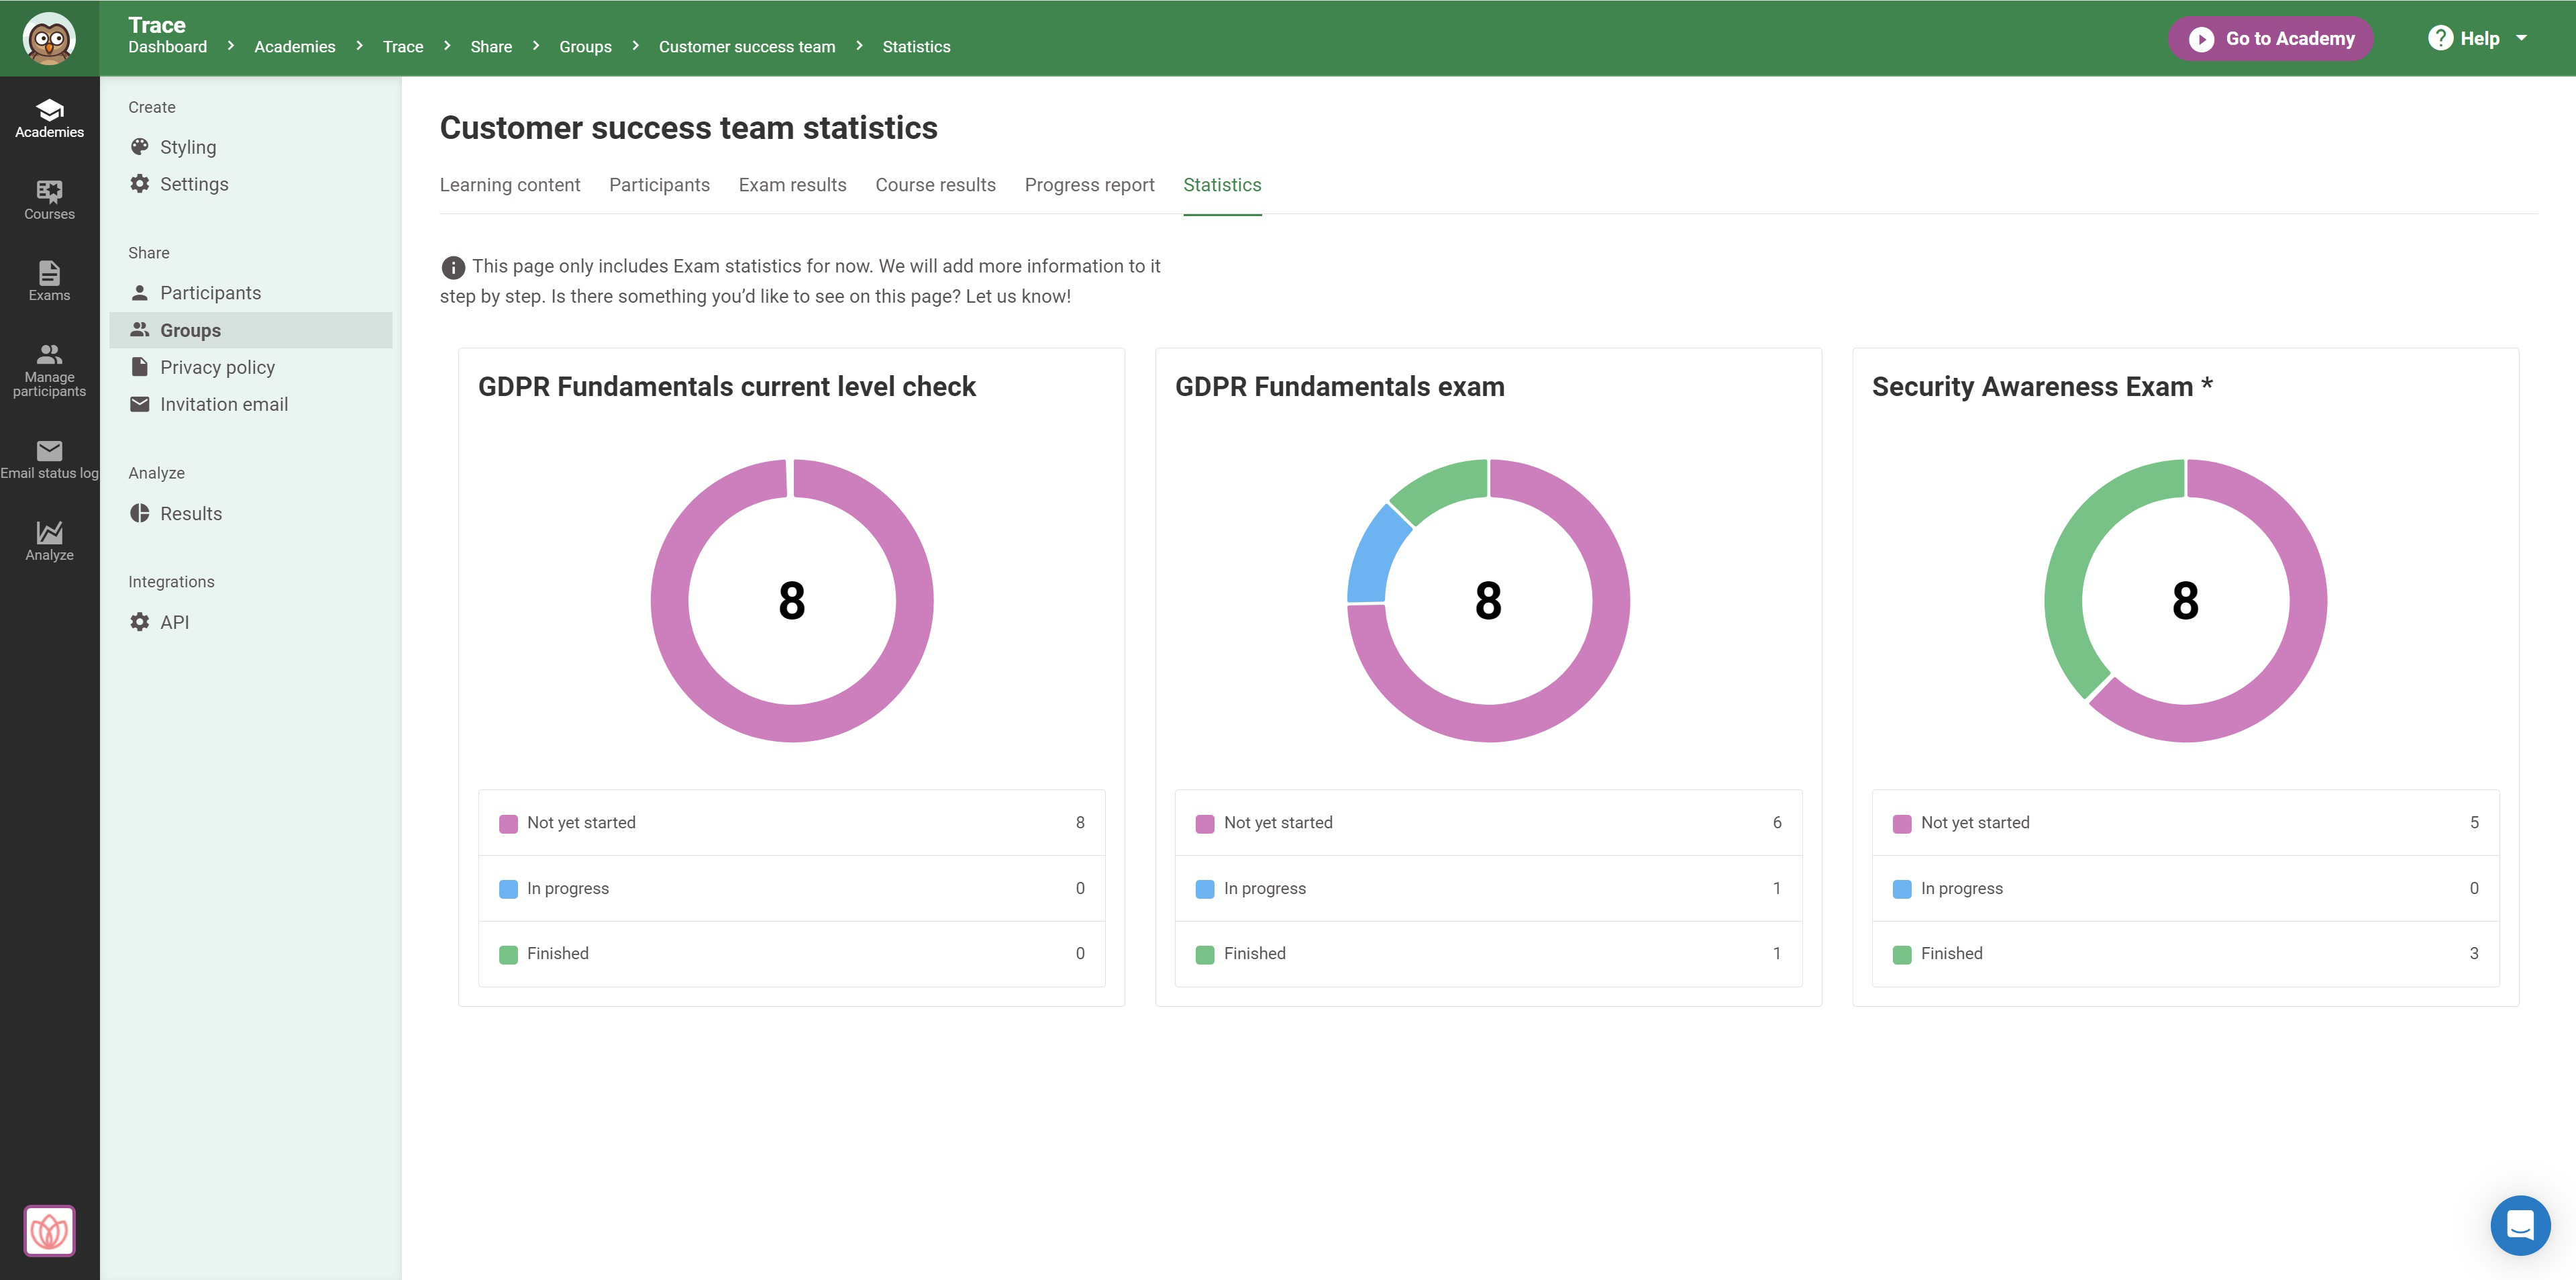
Task: Open the Academies section in the sidebar
Action: (48, 117)
